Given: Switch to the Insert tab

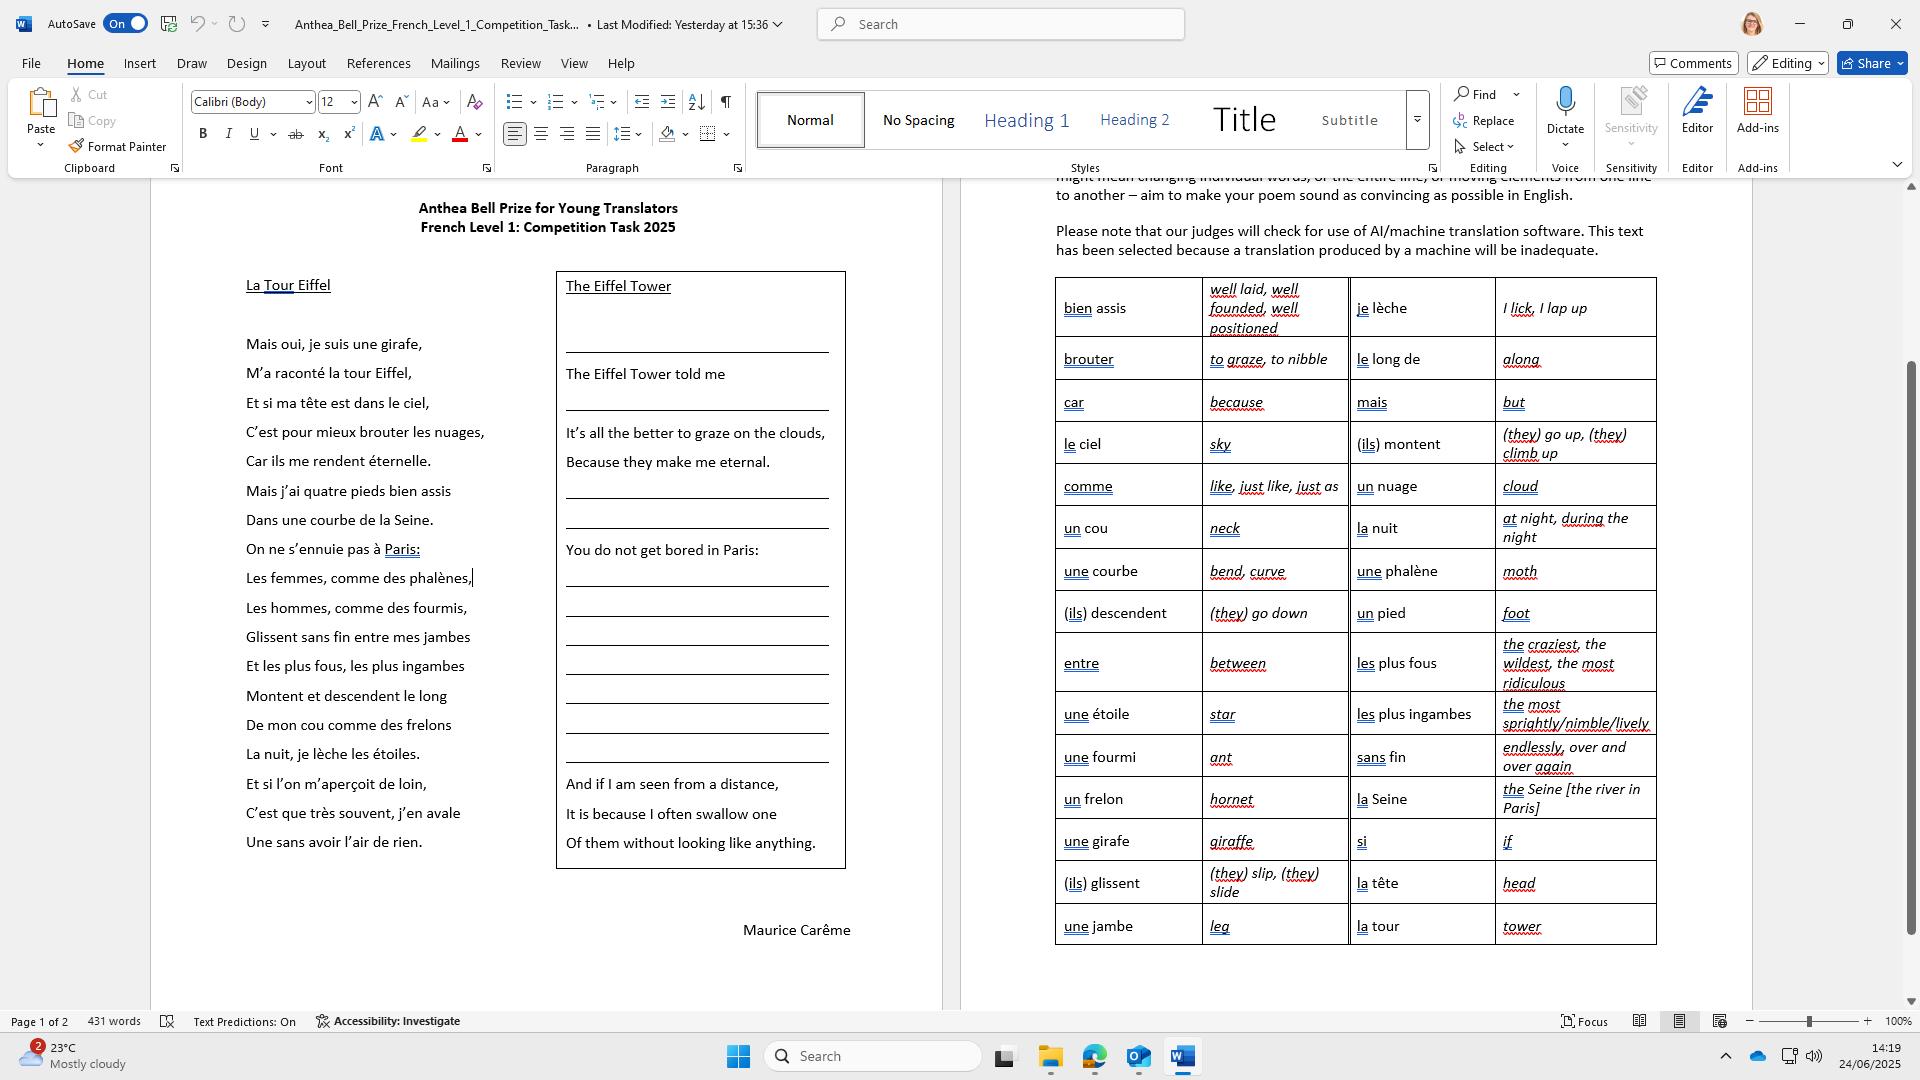Looking at the screenshot, I should point(140,63).
